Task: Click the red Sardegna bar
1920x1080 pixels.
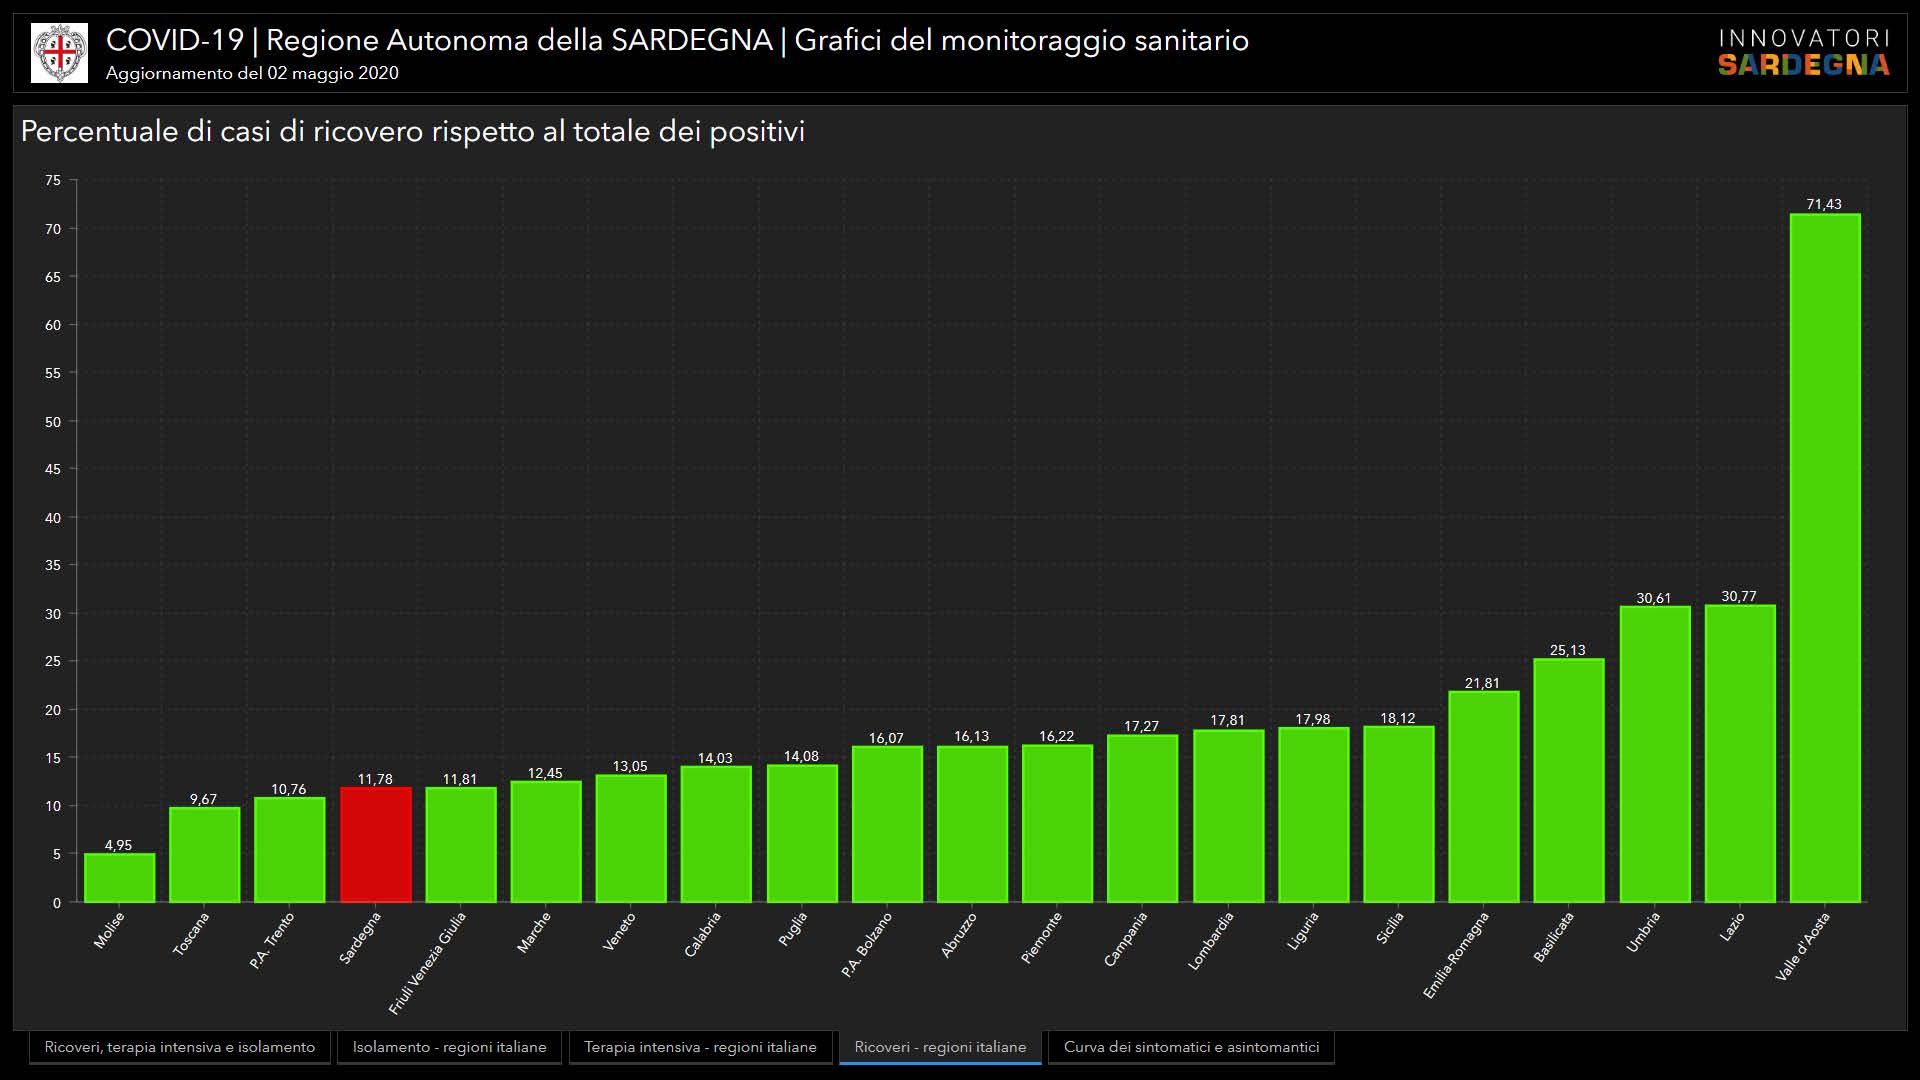Action: 375,845
